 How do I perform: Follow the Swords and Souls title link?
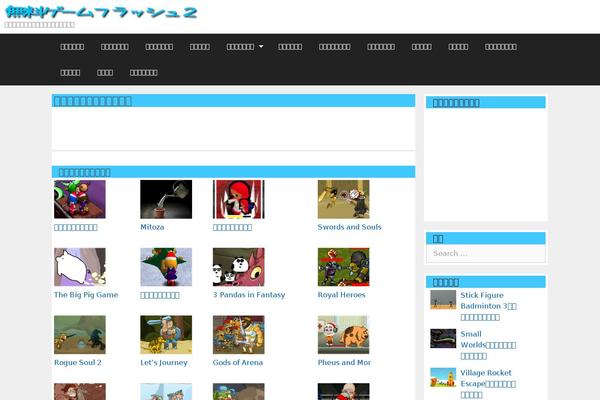(x=349, y=227)
